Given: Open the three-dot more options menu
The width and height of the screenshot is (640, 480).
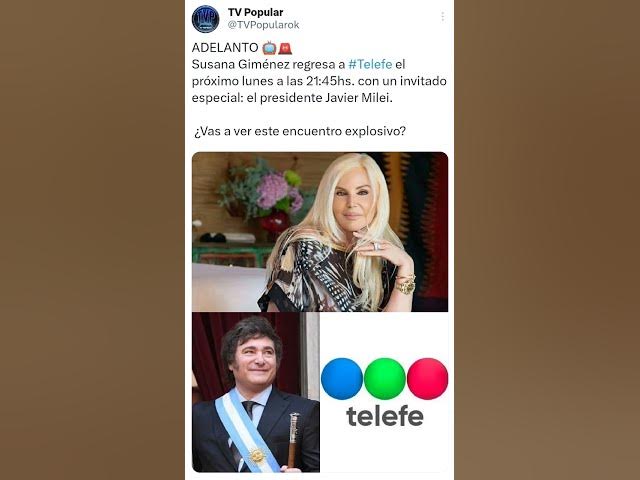Looking at the screenshot, I should pos(442,17).
